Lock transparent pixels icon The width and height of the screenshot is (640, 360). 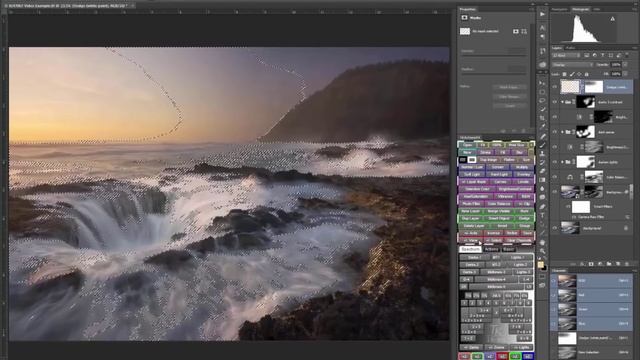[x=564, y=74]
